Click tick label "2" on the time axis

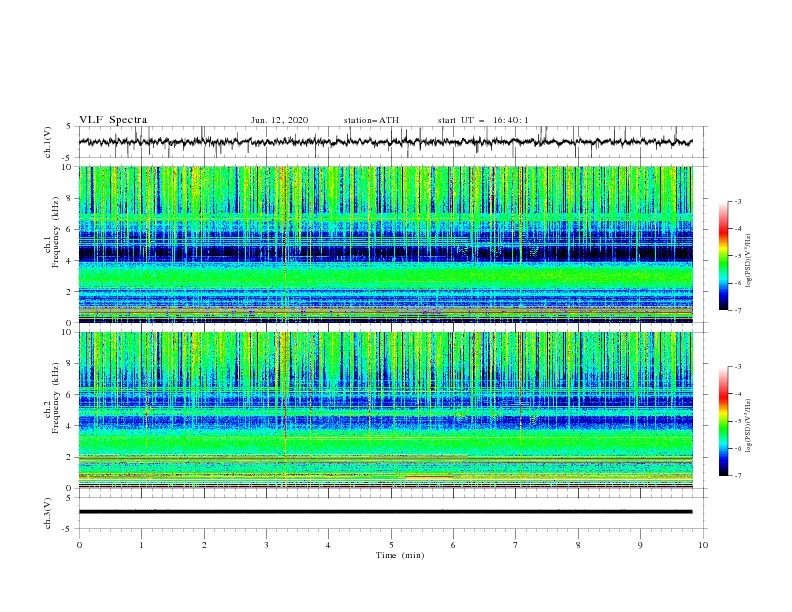(204, 545)
